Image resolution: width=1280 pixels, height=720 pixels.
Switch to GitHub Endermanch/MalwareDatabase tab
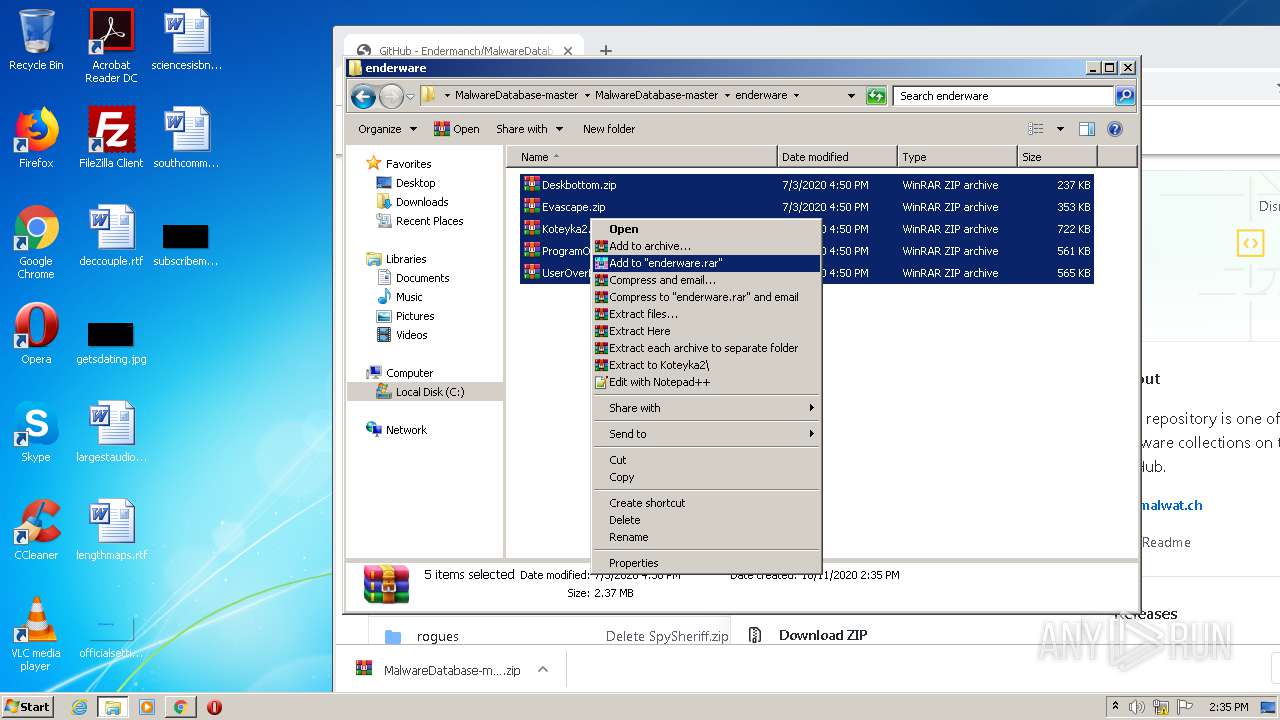pyautogui.click(x=464, y=50)
